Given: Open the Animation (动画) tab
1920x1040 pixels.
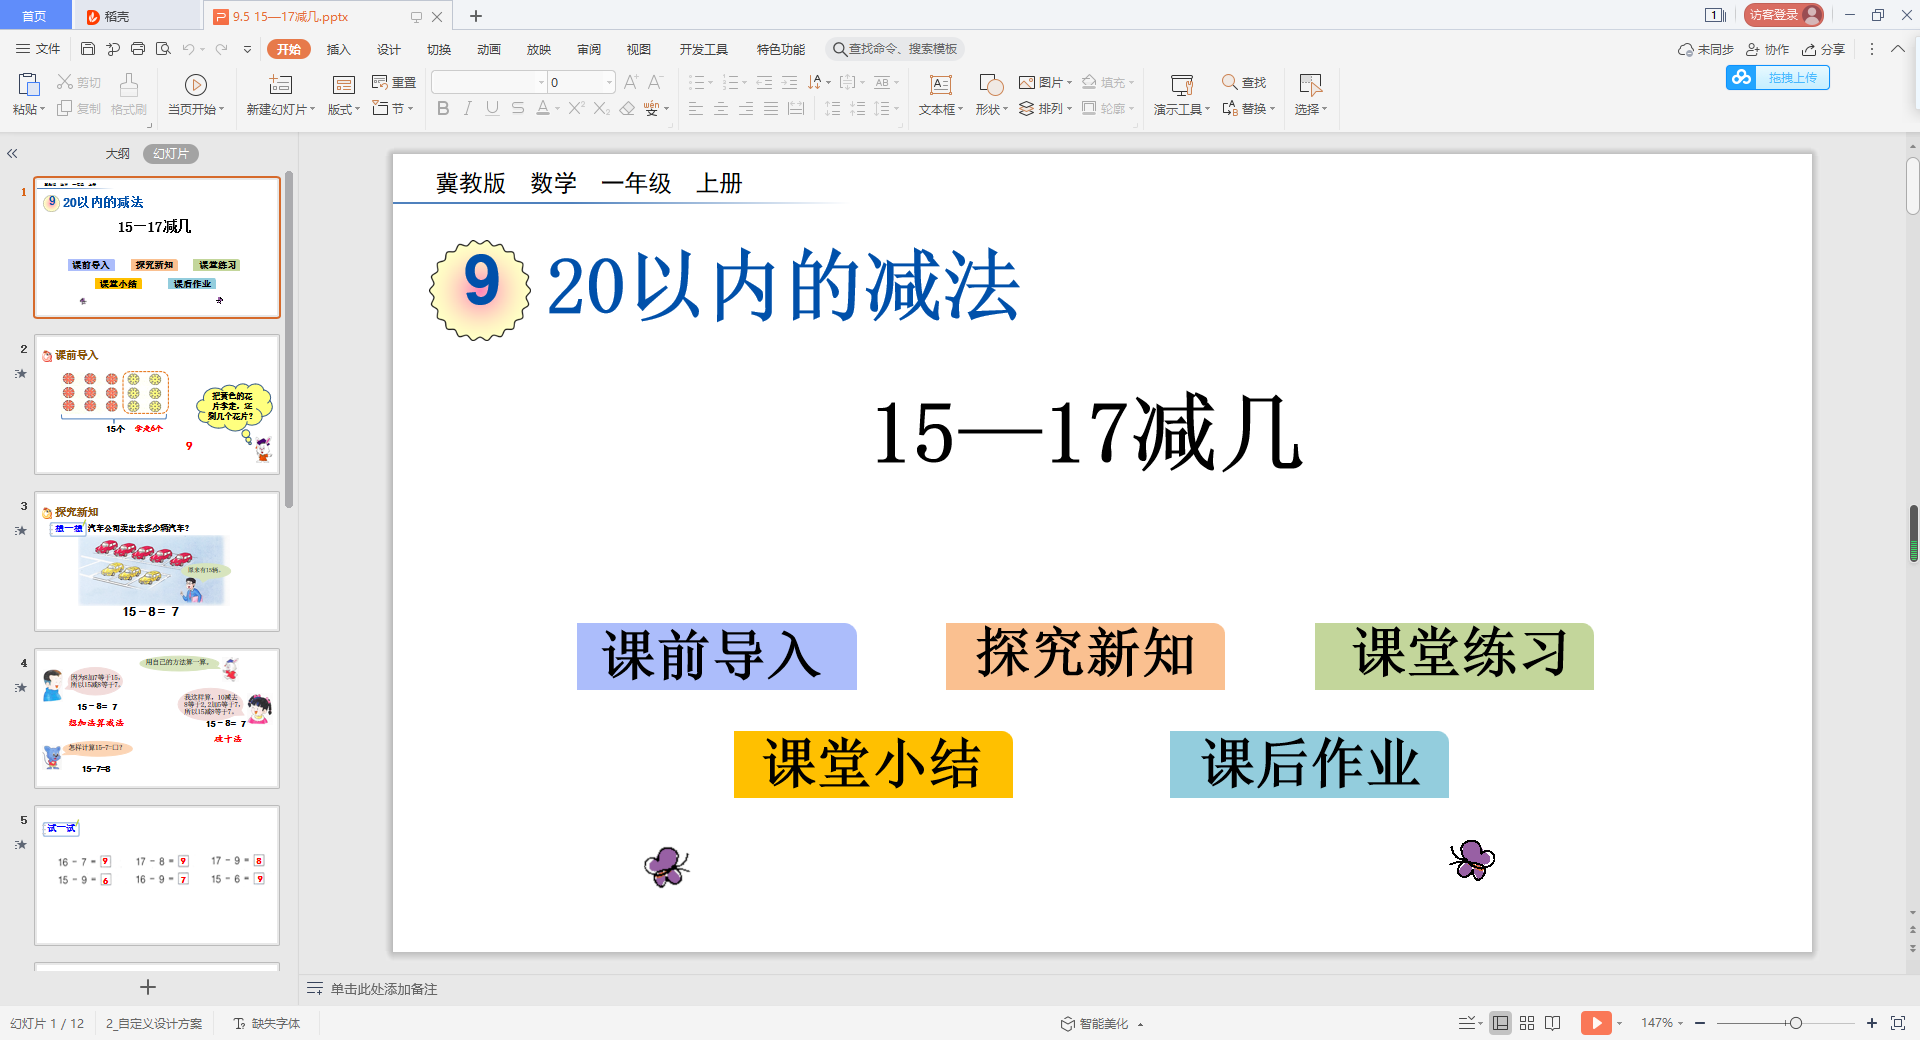Looking at the screenshot, I should coord(489,49).
